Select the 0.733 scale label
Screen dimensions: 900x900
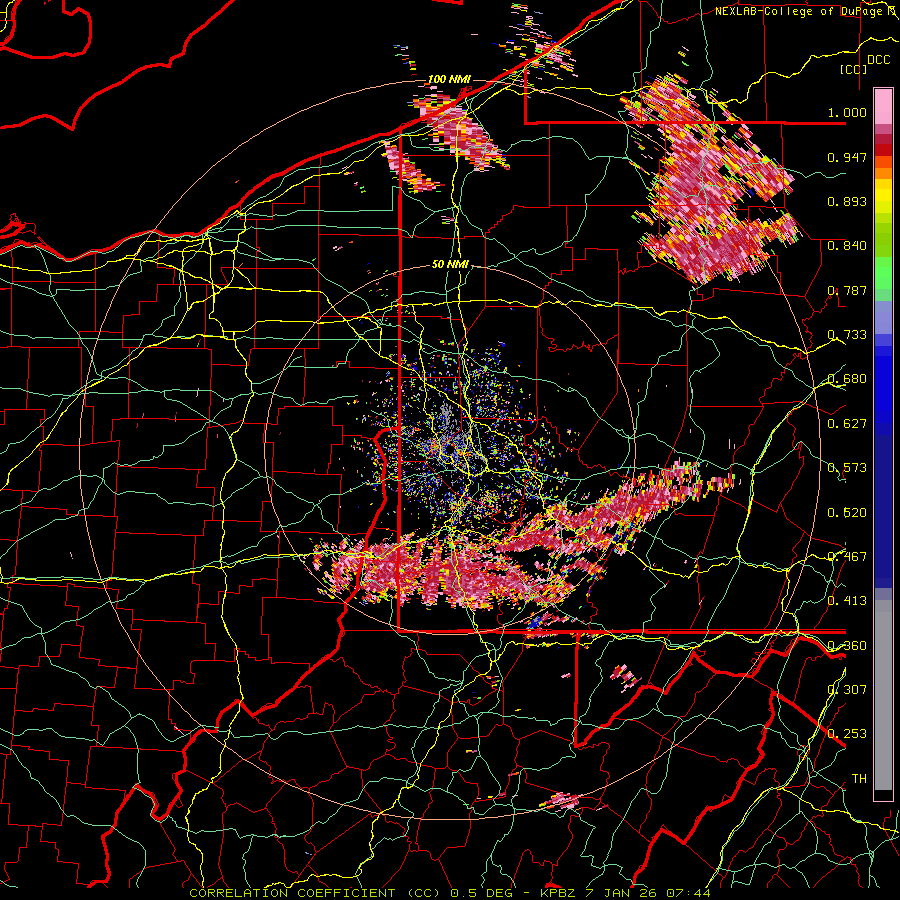(x=847, y=335)
